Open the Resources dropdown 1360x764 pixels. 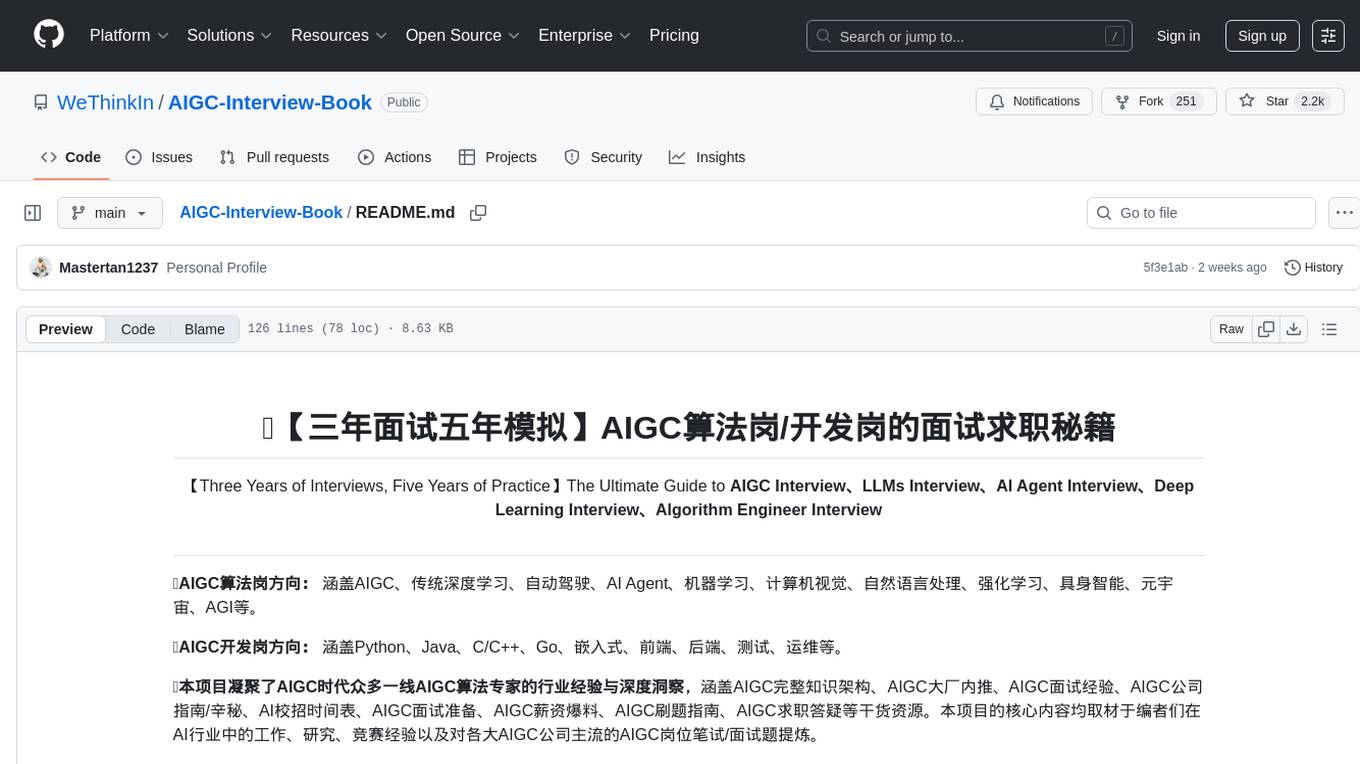coord(339,35)
